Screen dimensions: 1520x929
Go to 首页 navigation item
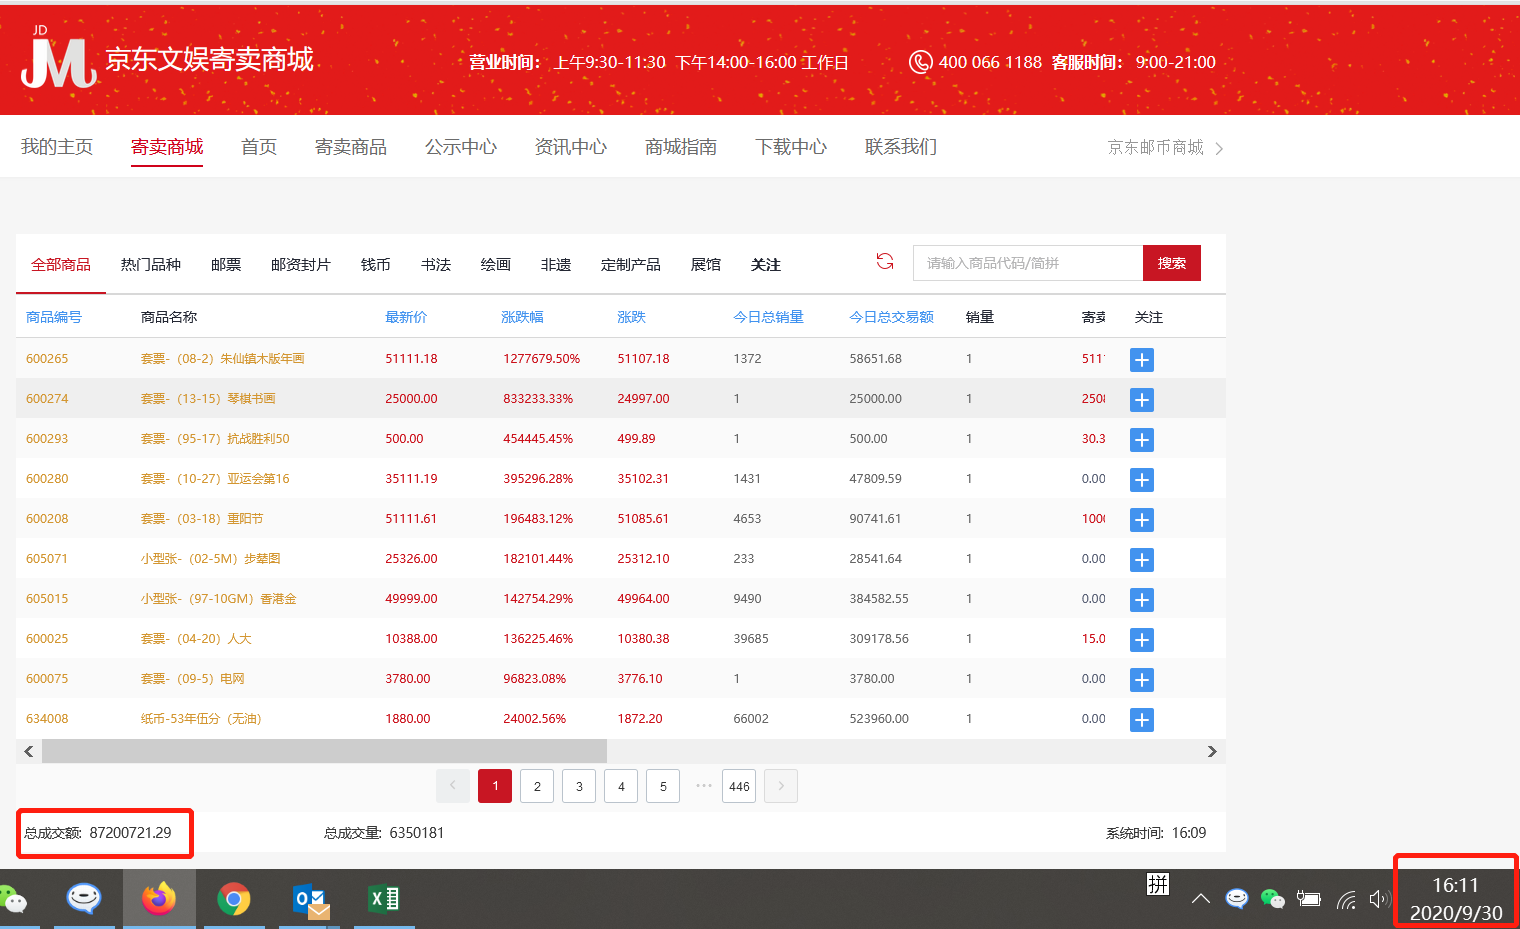259,147
